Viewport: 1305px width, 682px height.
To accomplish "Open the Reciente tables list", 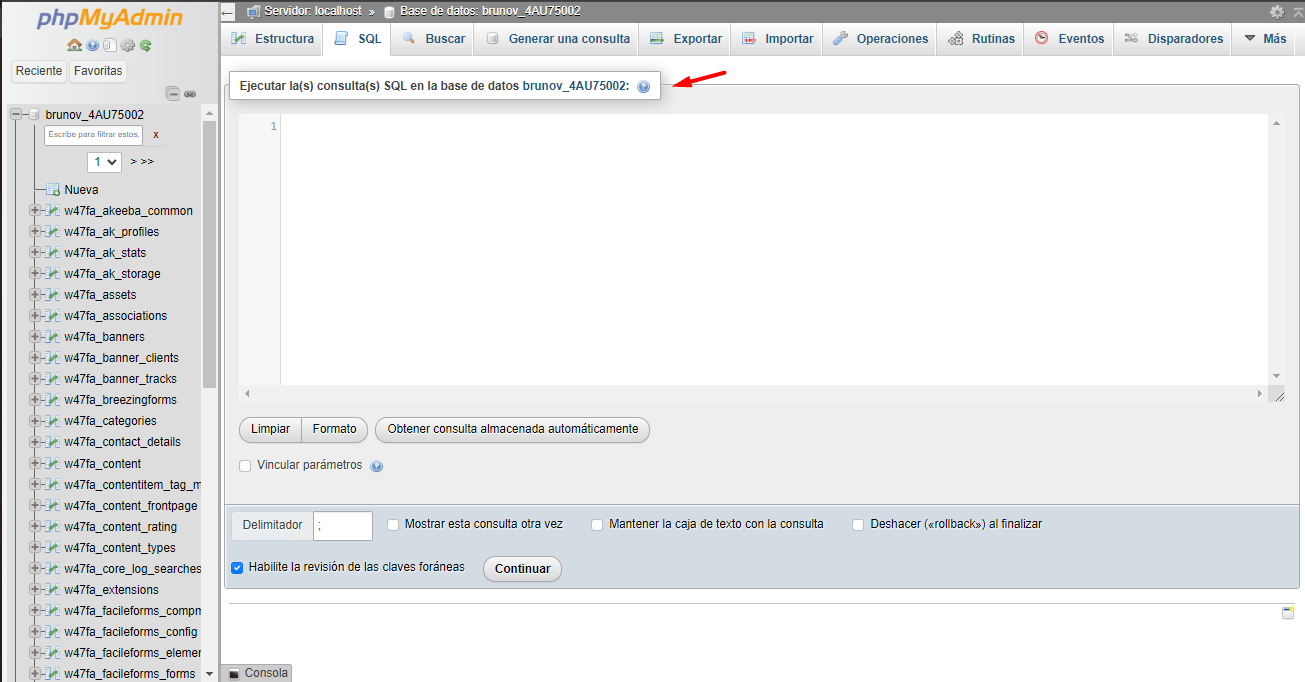I will click(x=39, y=71).
